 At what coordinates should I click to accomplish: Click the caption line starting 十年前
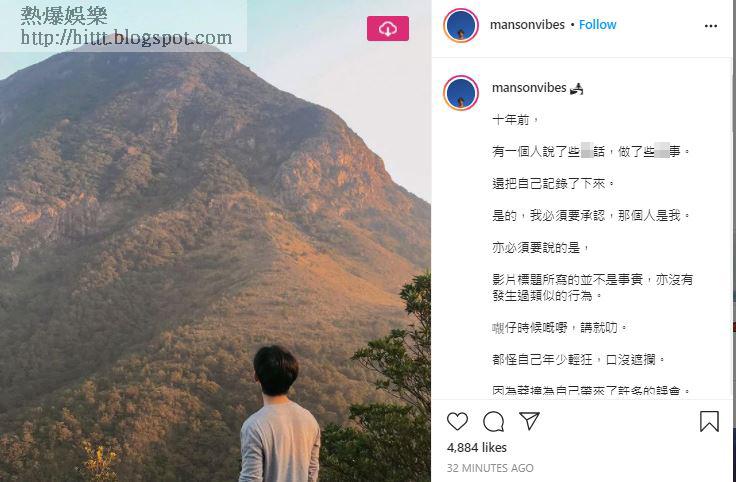[x=515, y=120]
